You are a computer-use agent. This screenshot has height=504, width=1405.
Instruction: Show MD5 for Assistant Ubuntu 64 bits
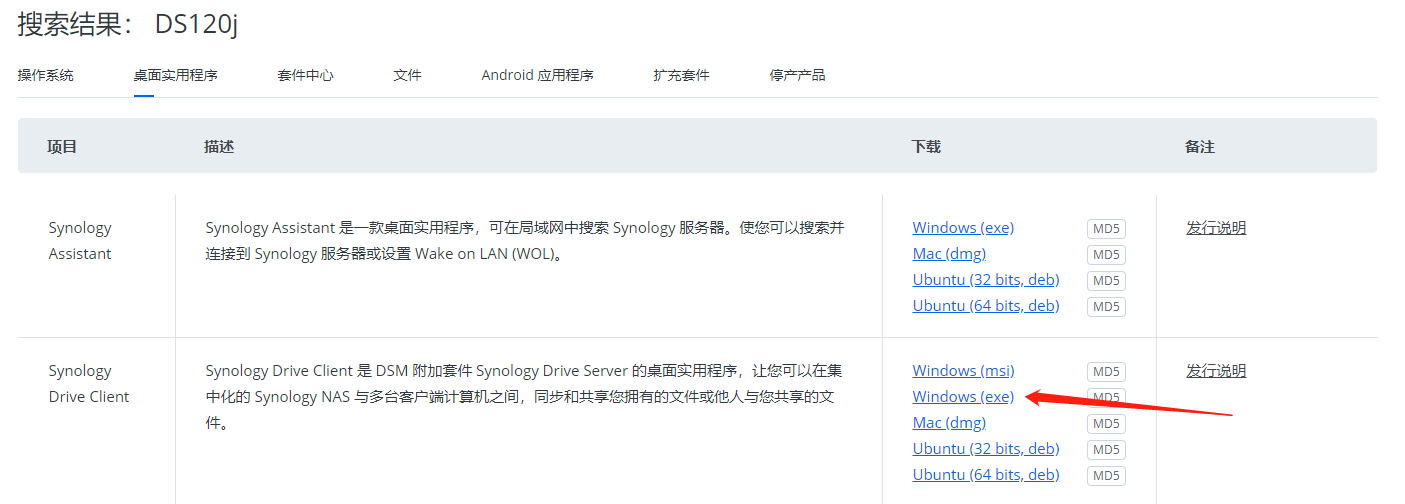1106,307
